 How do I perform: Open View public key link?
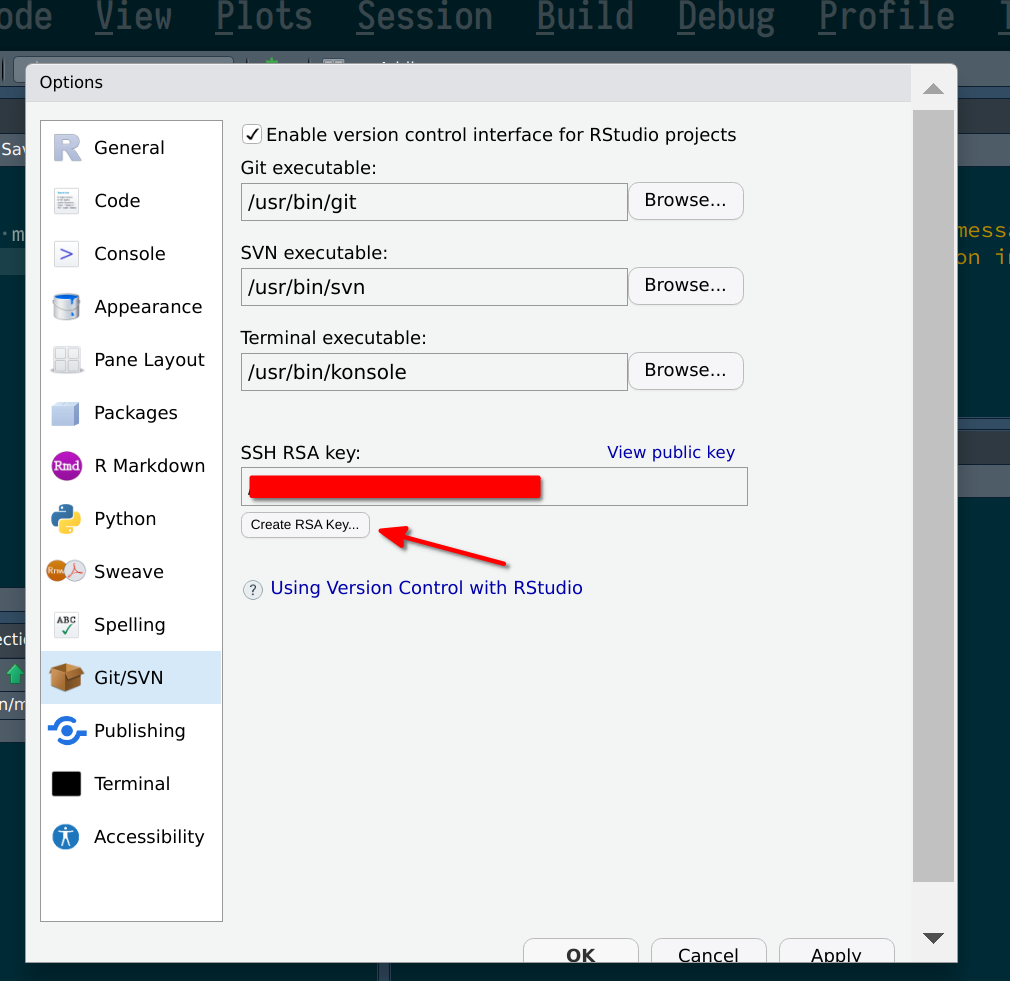[x=671, y=452]
